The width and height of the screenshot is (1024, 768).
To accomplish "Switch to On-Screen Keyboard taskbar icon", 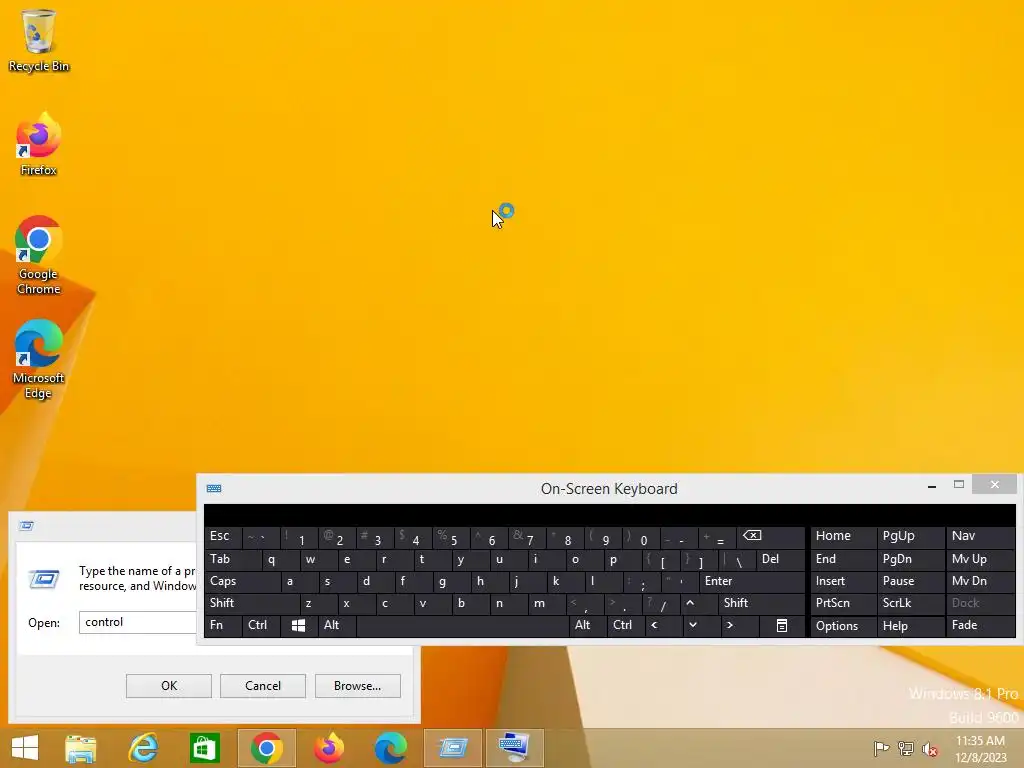I will [515, 748].
